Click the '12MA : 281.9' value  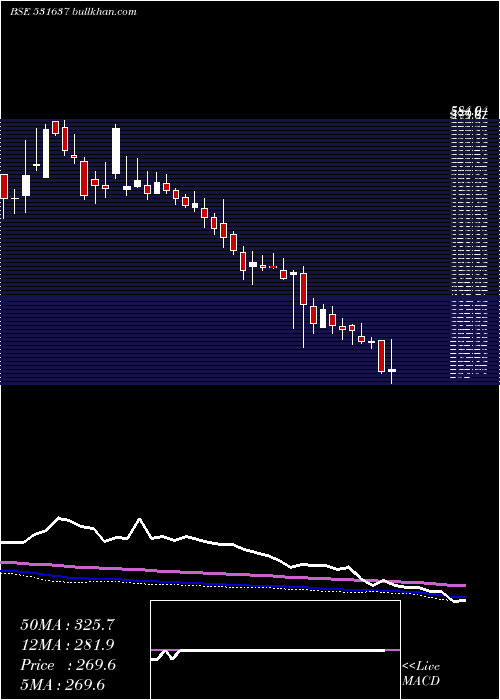pyautogui.click(x=67, y=645)
